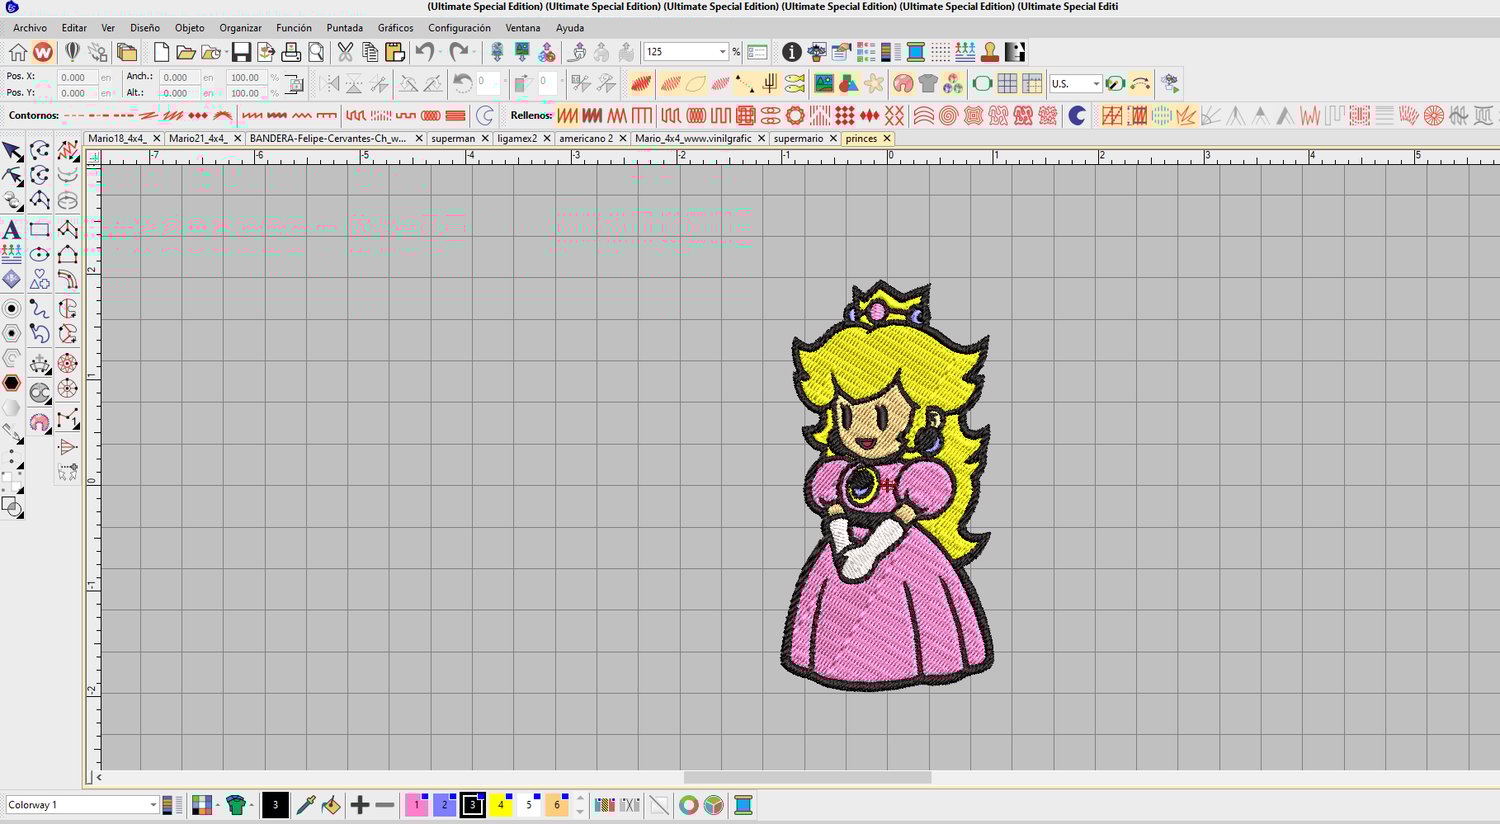Click the horizontal scrollbar thumb

807,777
